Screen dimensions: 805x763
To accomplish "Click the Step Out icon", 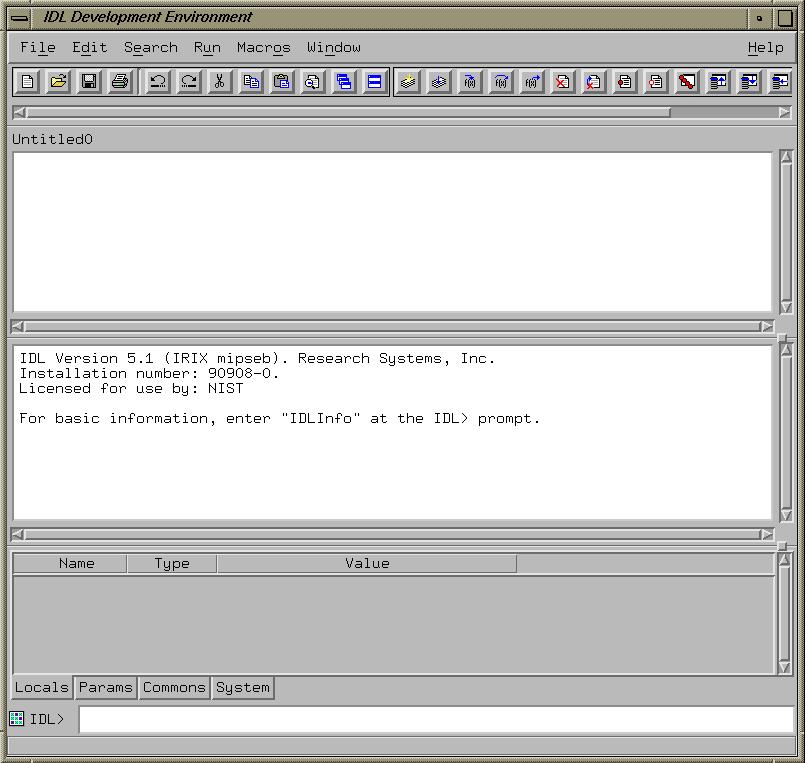I will point(532,82).
